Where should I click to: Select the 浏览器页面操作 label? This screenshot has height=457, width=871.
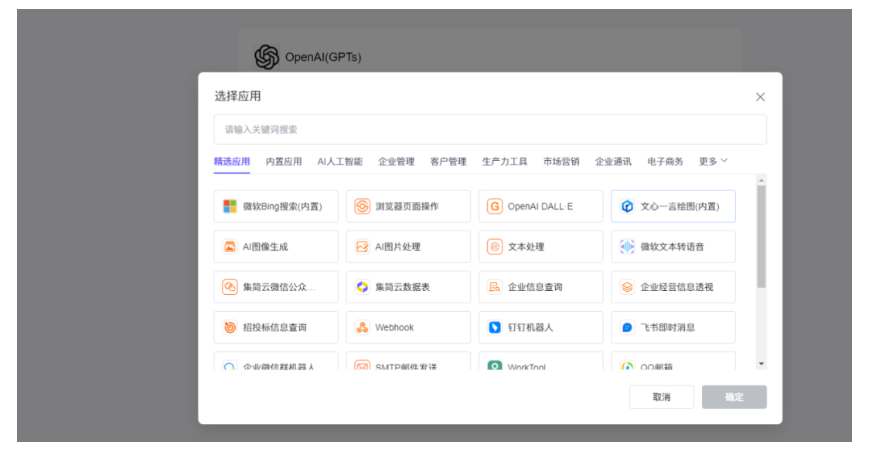point(407,207)
